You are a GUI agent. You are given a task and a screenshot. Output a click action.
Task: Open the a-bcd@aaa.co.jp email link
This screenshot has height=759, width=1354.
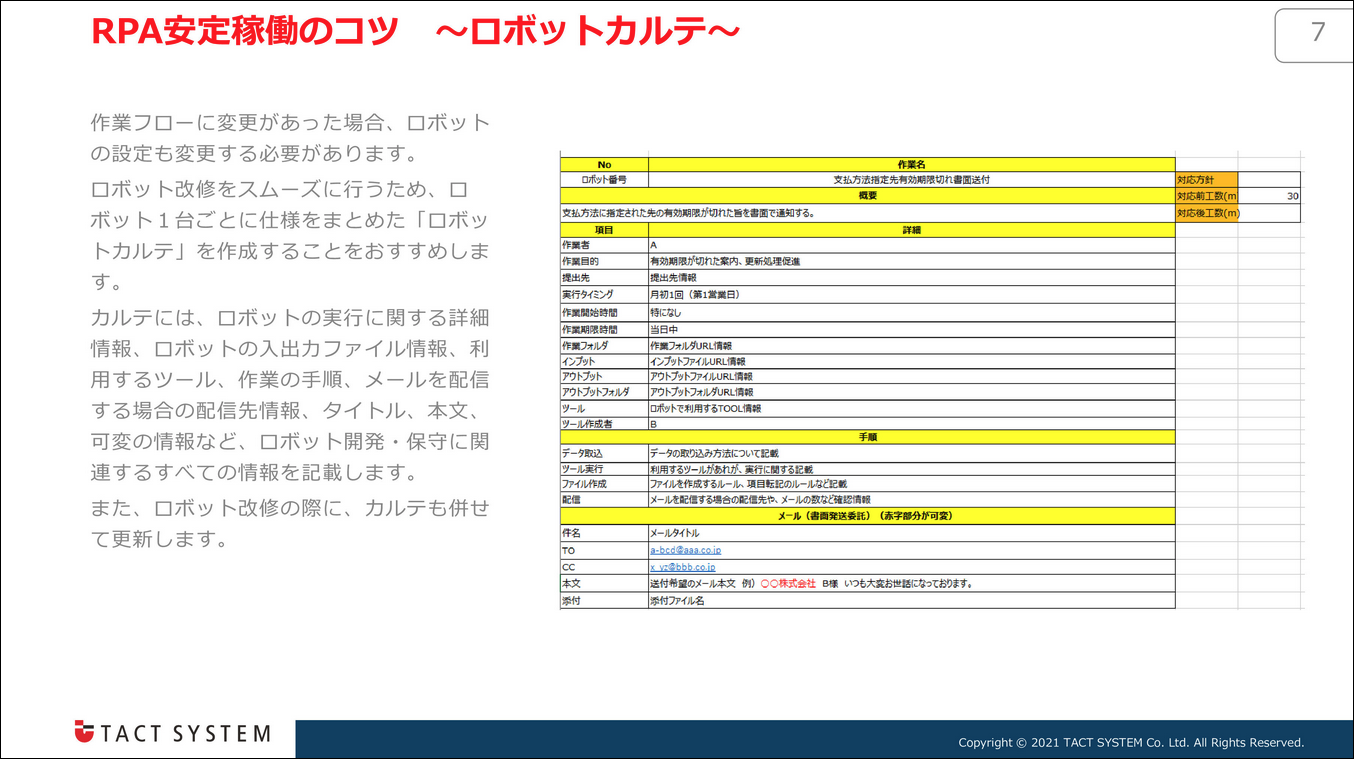686,550
